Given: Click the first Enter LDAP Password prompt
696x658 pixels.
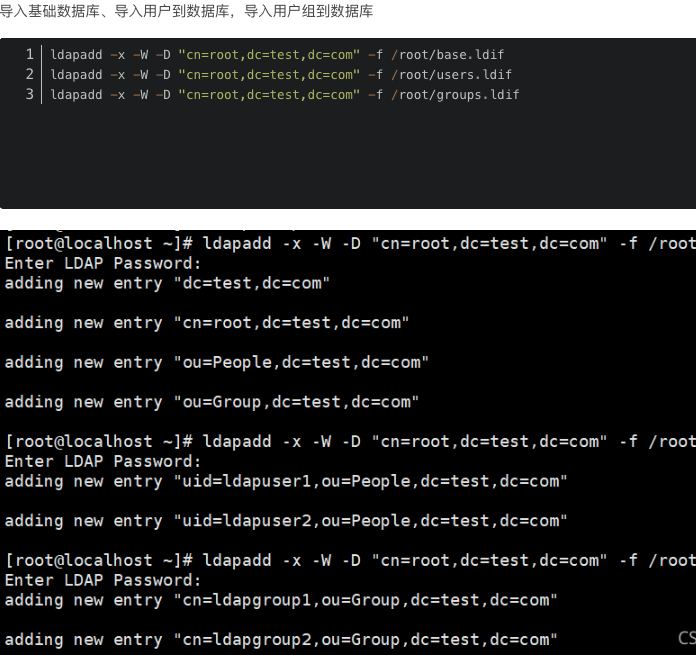Looking at the screenshot, I should point(103,263).
